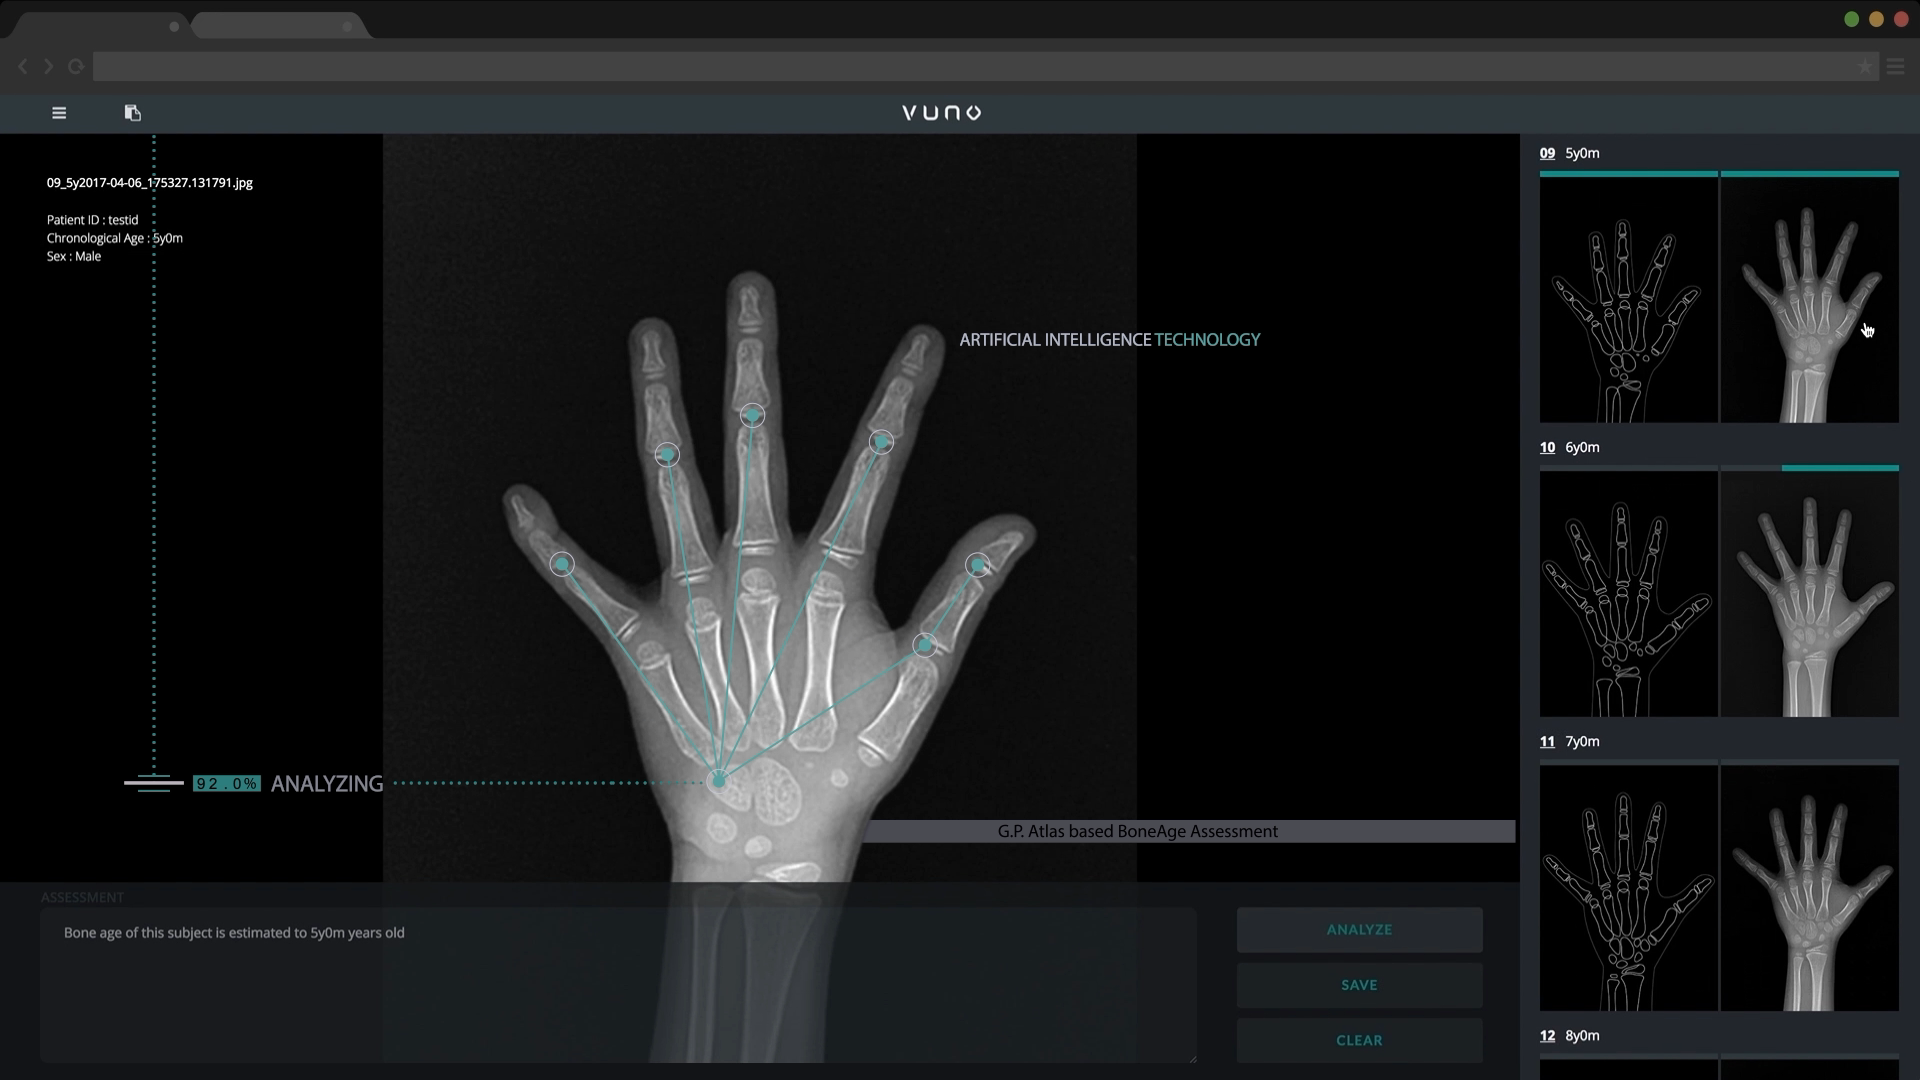Click the 'Patient ID : testid' text
Screen dimensions: 1920x1080
pos(92,220)
